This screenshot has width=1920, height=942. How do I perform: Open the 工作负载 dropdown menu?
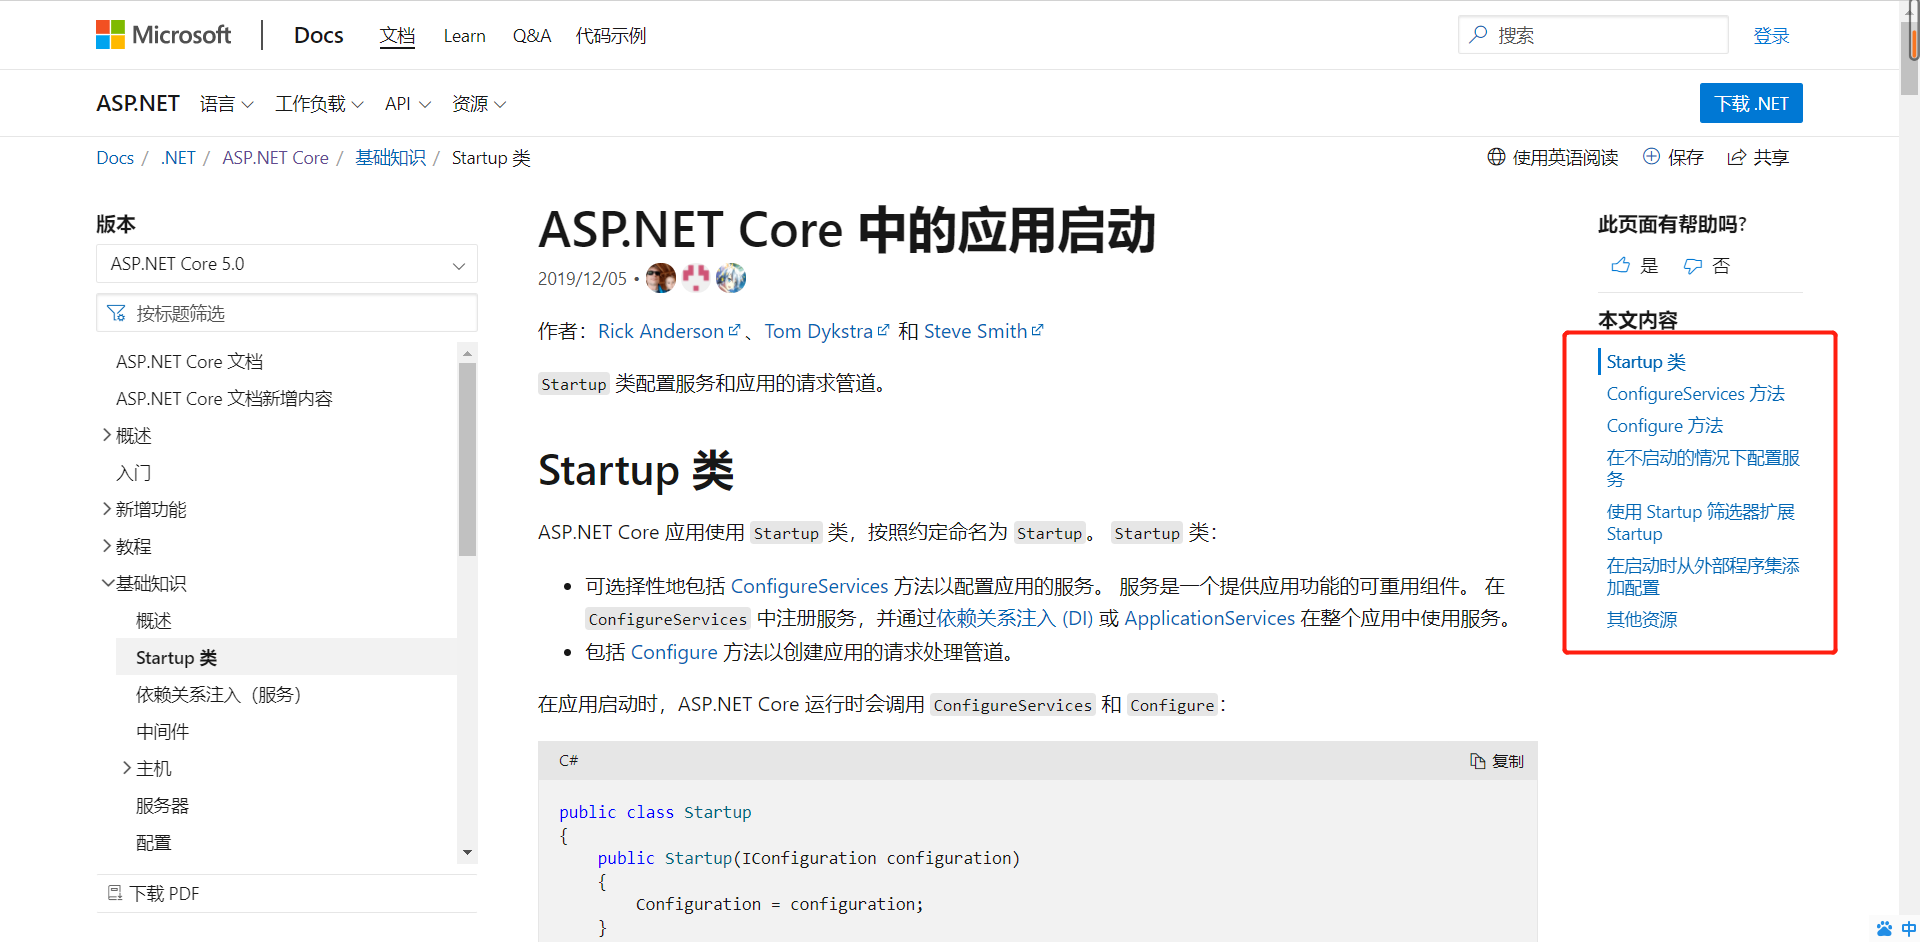click(319, 104)
